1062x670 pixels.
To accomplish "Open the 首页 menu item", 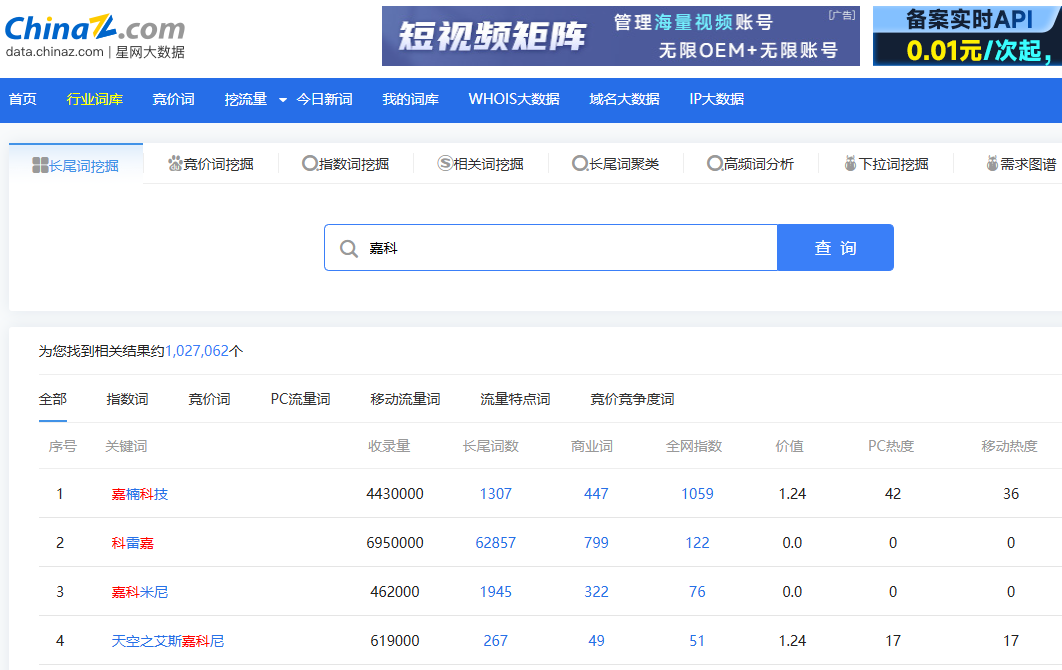I will click(x=22, y=99).
